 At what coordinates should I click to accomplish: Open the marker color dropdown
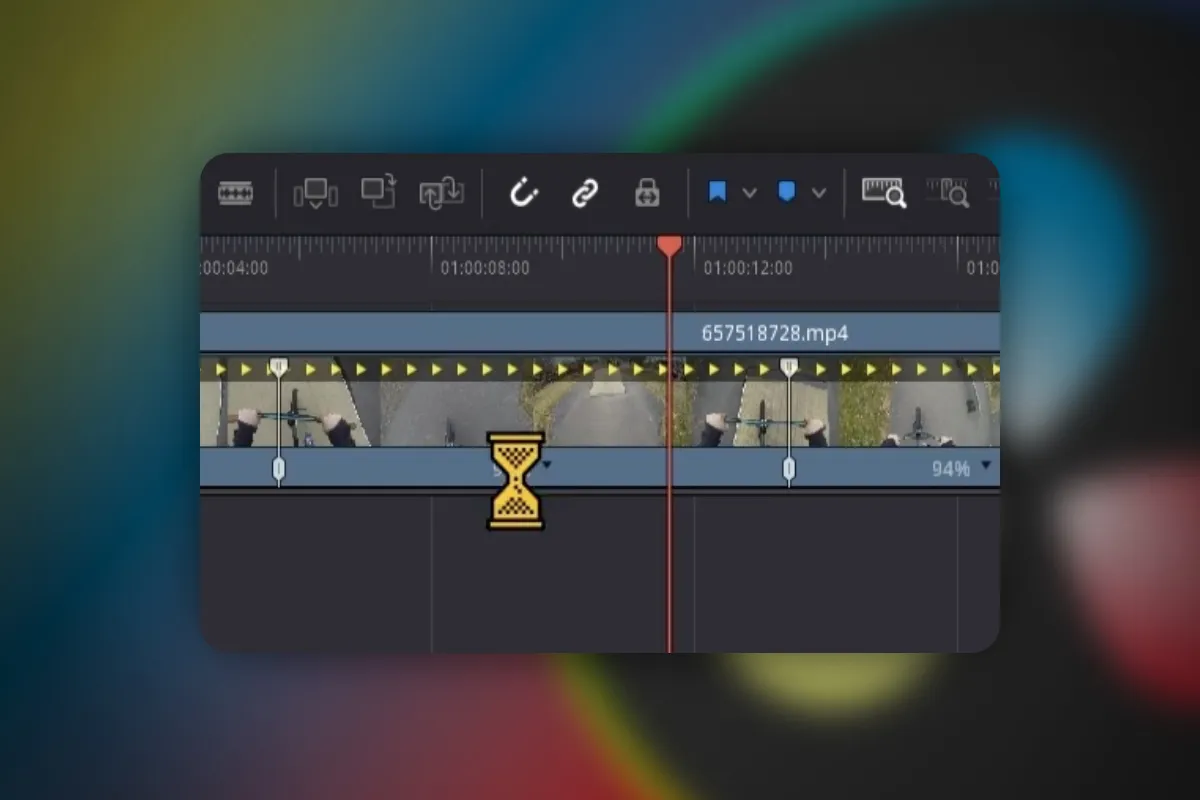pyautogui.click(x=819, y=193)
